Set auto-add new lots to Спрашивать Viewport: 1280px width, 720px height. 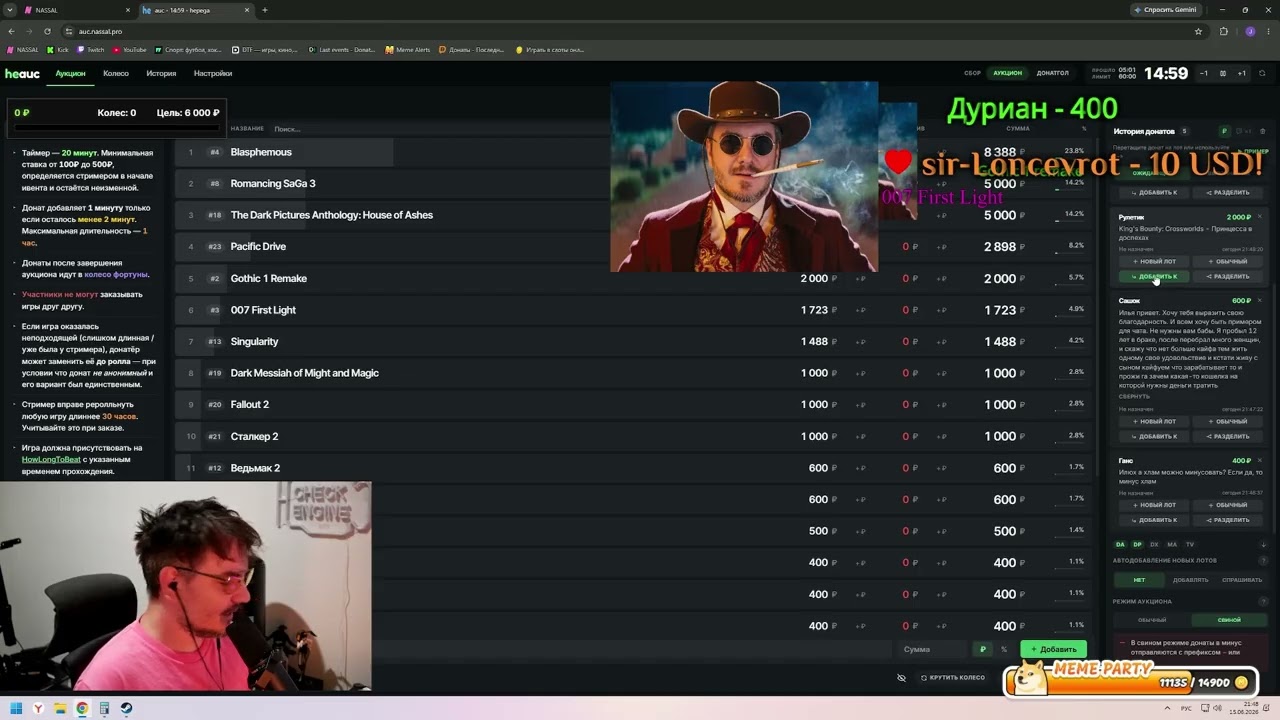[x=1242, y=580]
